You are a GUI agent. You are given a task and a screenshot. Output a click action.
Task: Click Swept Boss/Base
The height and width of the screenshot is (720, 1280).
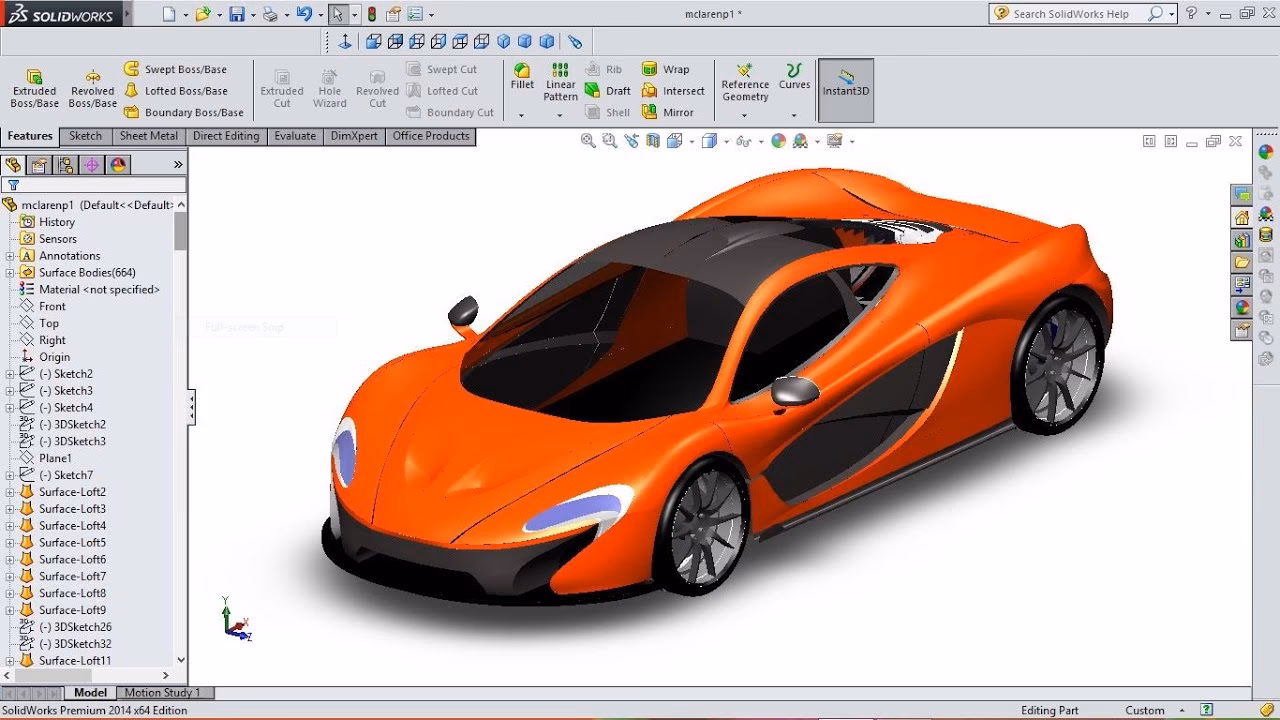tap(178, 68)
